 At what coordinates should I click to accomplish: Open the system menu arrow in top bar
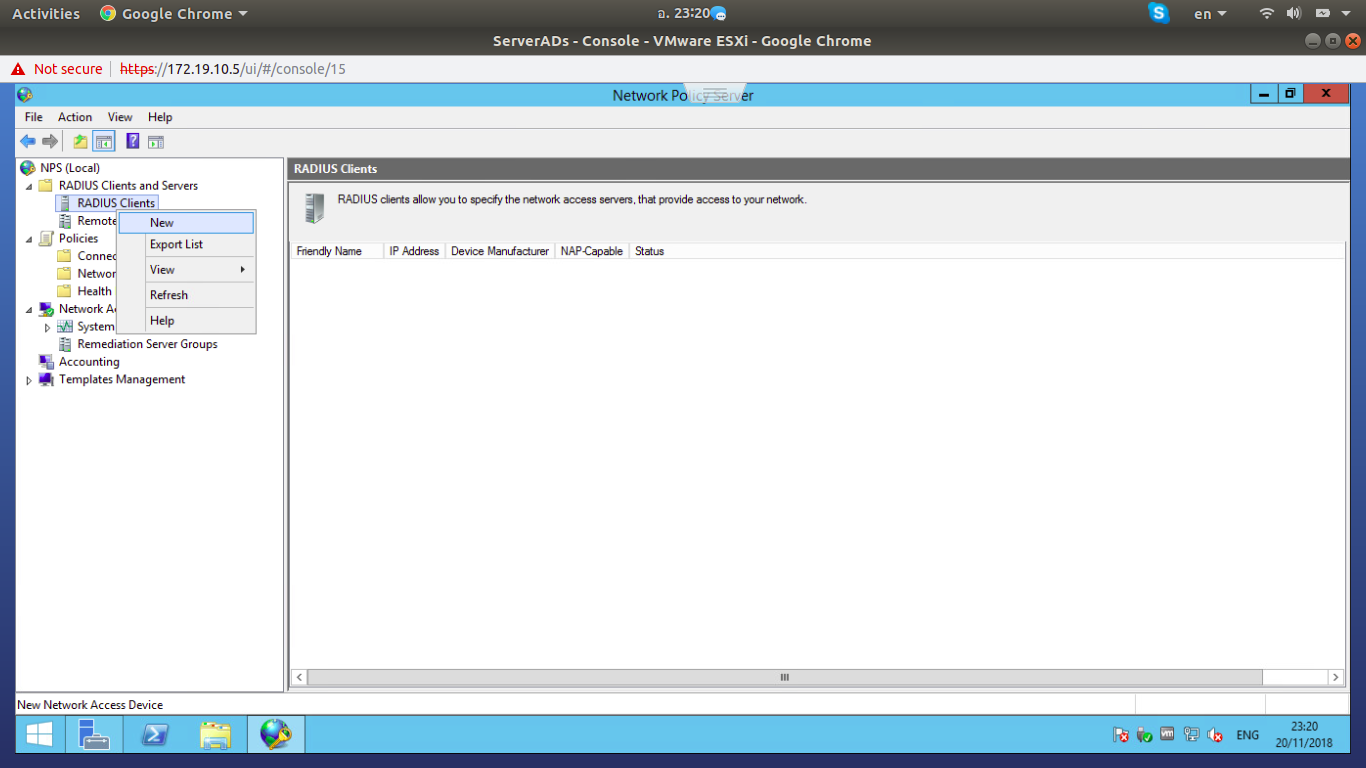(1346, 13)
